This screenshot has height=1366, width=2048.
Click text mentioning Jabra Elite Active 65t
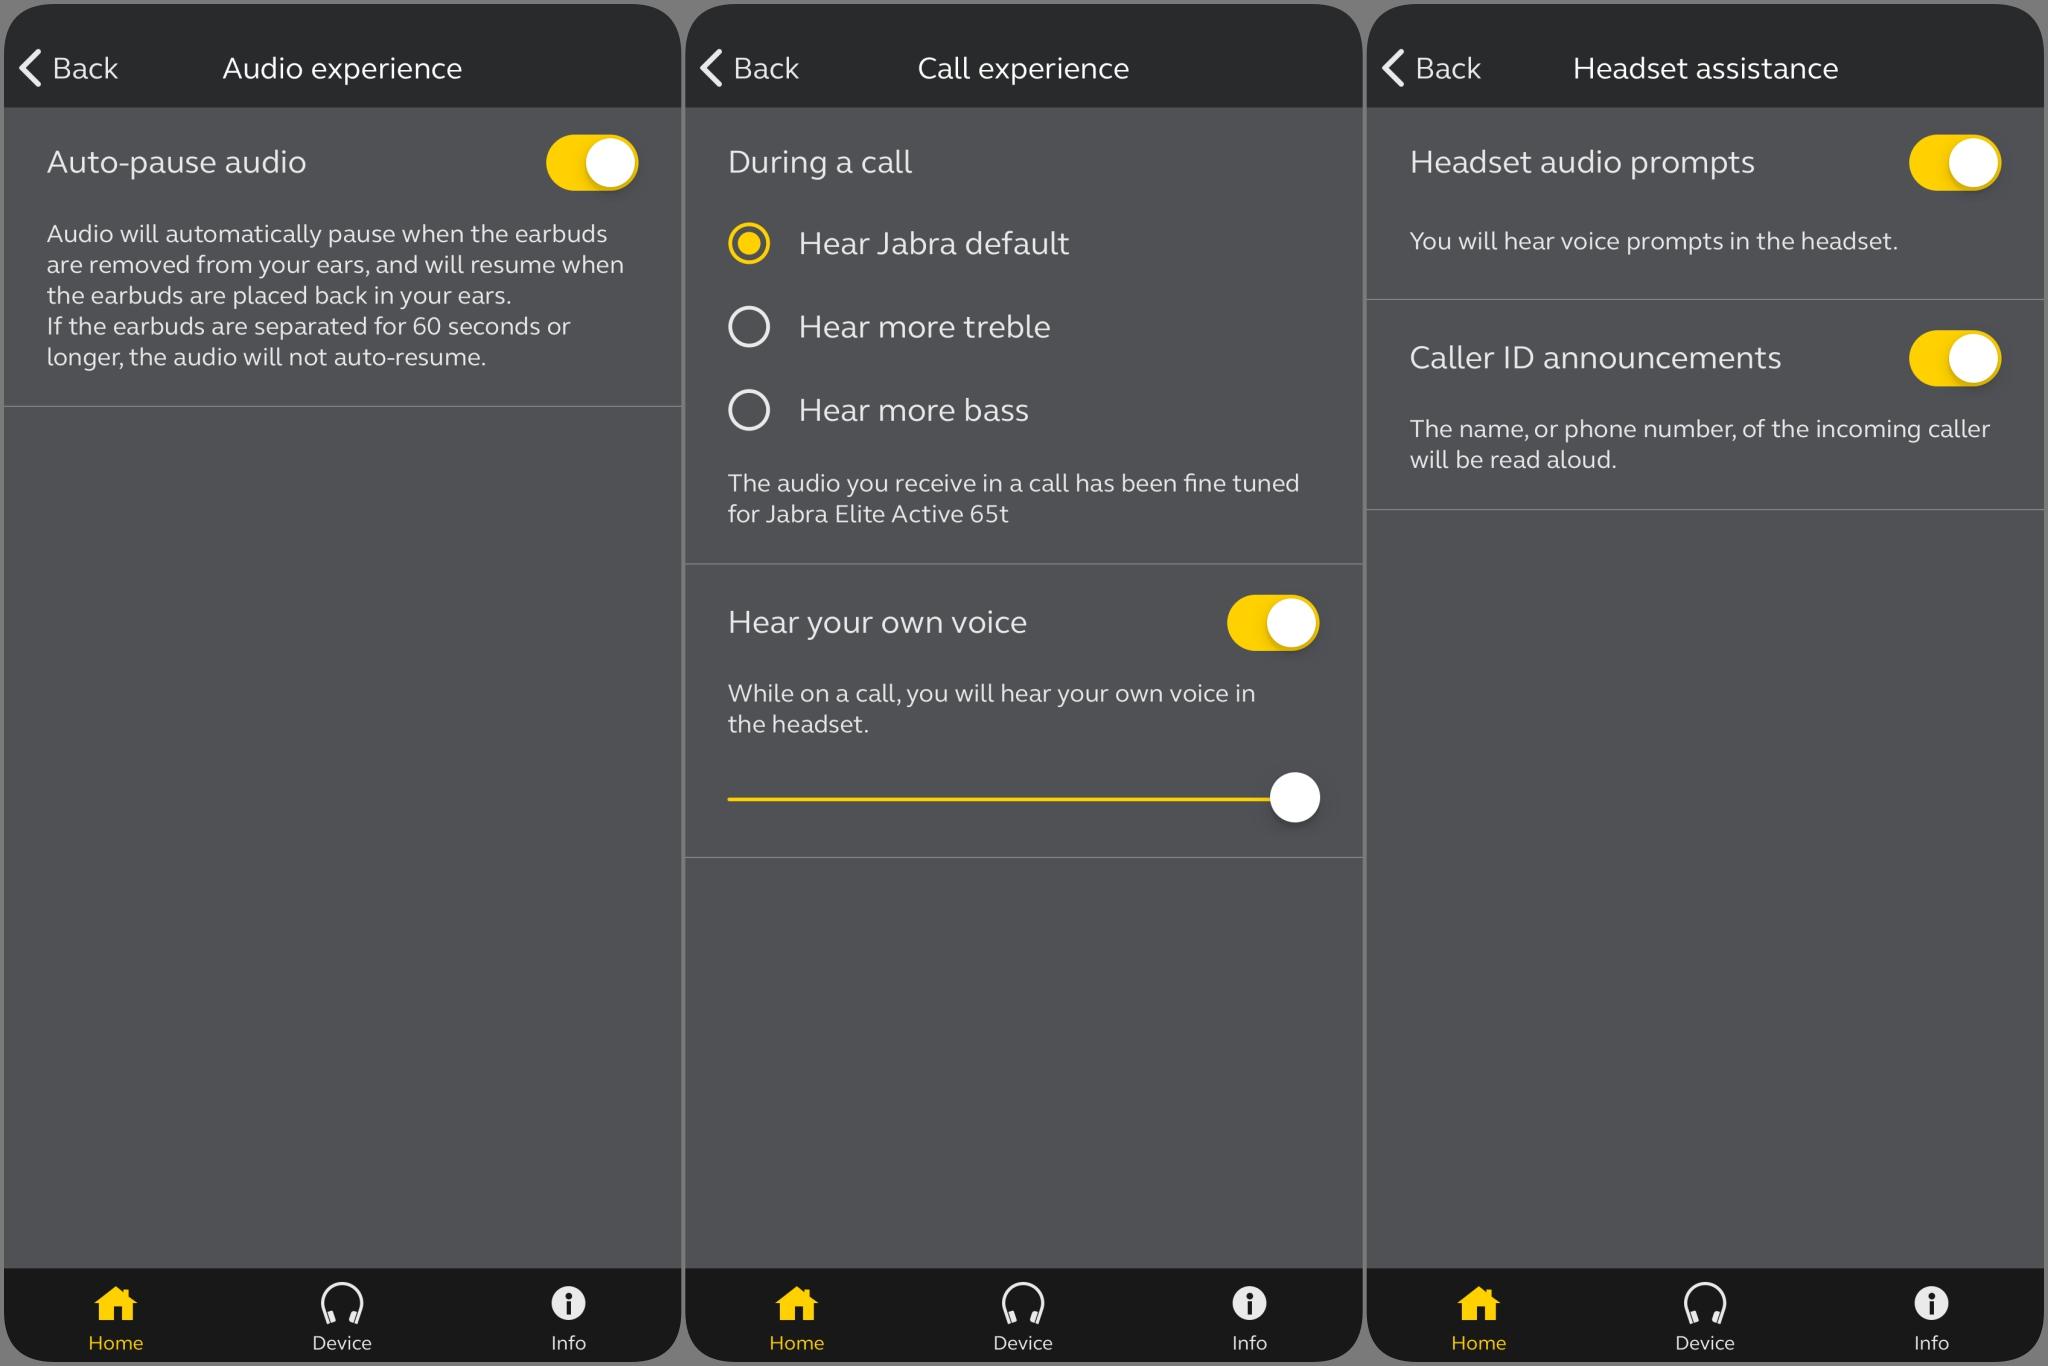(1013, 498)
